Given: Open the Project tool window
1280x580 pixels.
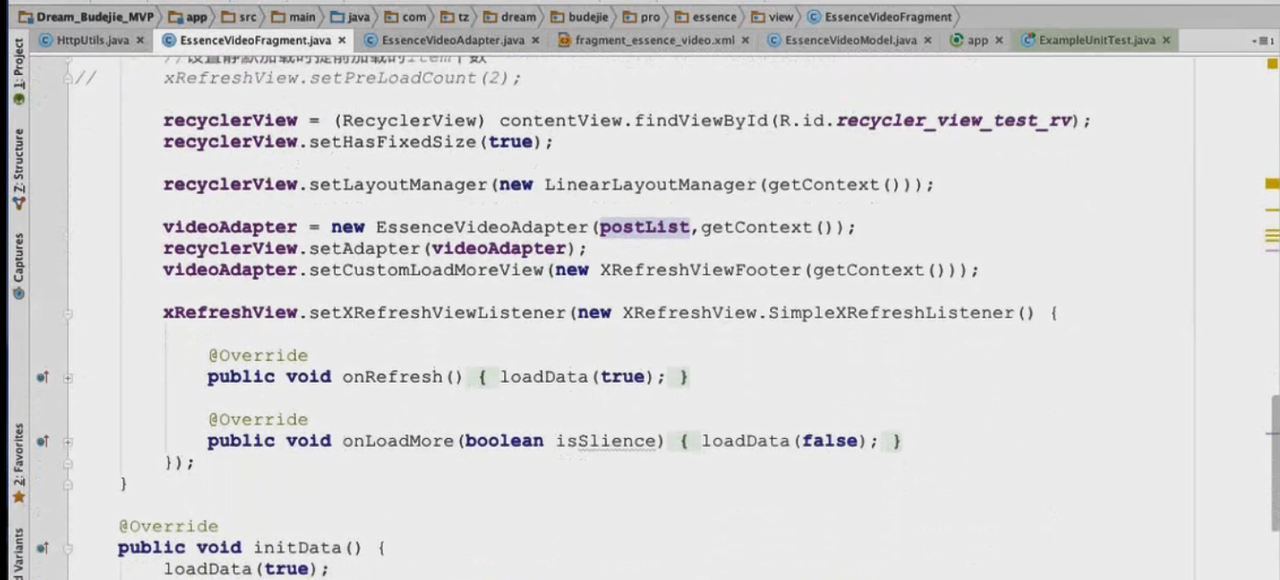Looking at the screenshot, I should pyautogui.click(x=18, y=72).
